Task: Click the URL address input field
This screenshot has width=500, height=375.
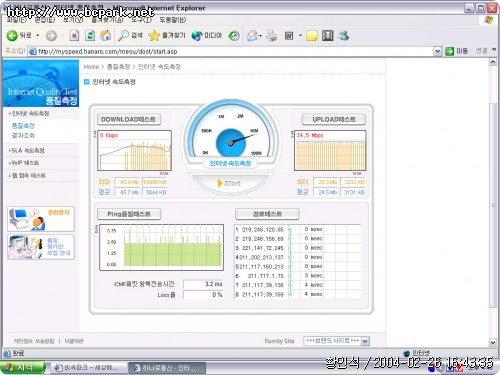Action: point(230,51)
